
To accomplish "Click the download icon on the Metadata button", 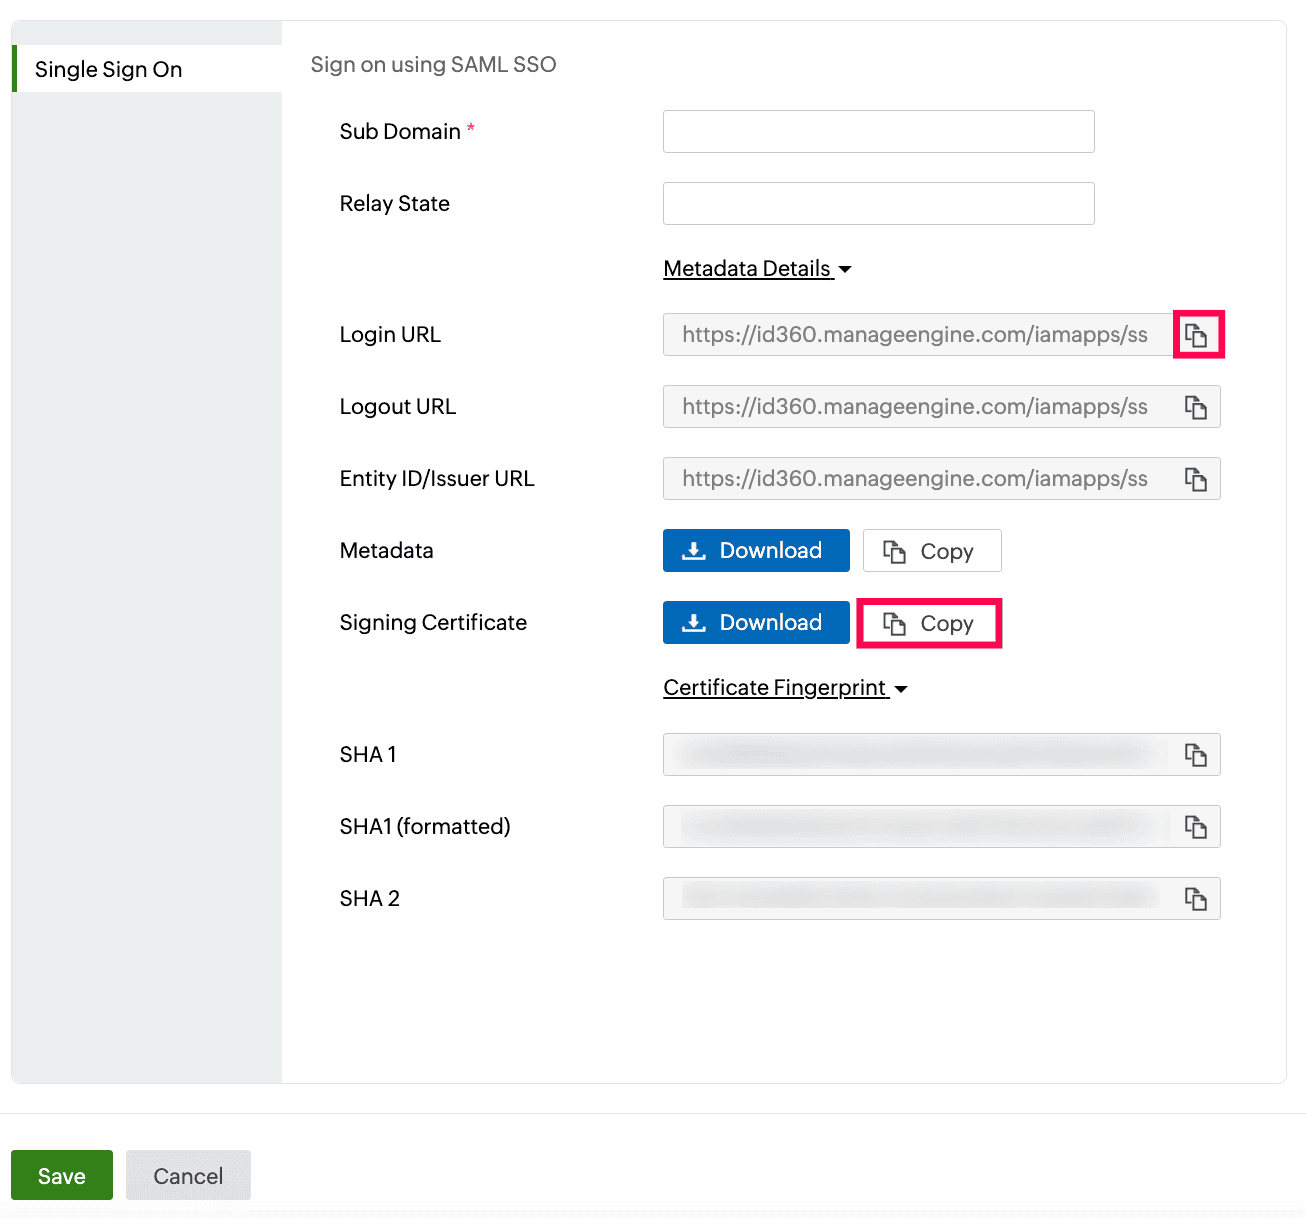I will point(693,550).
